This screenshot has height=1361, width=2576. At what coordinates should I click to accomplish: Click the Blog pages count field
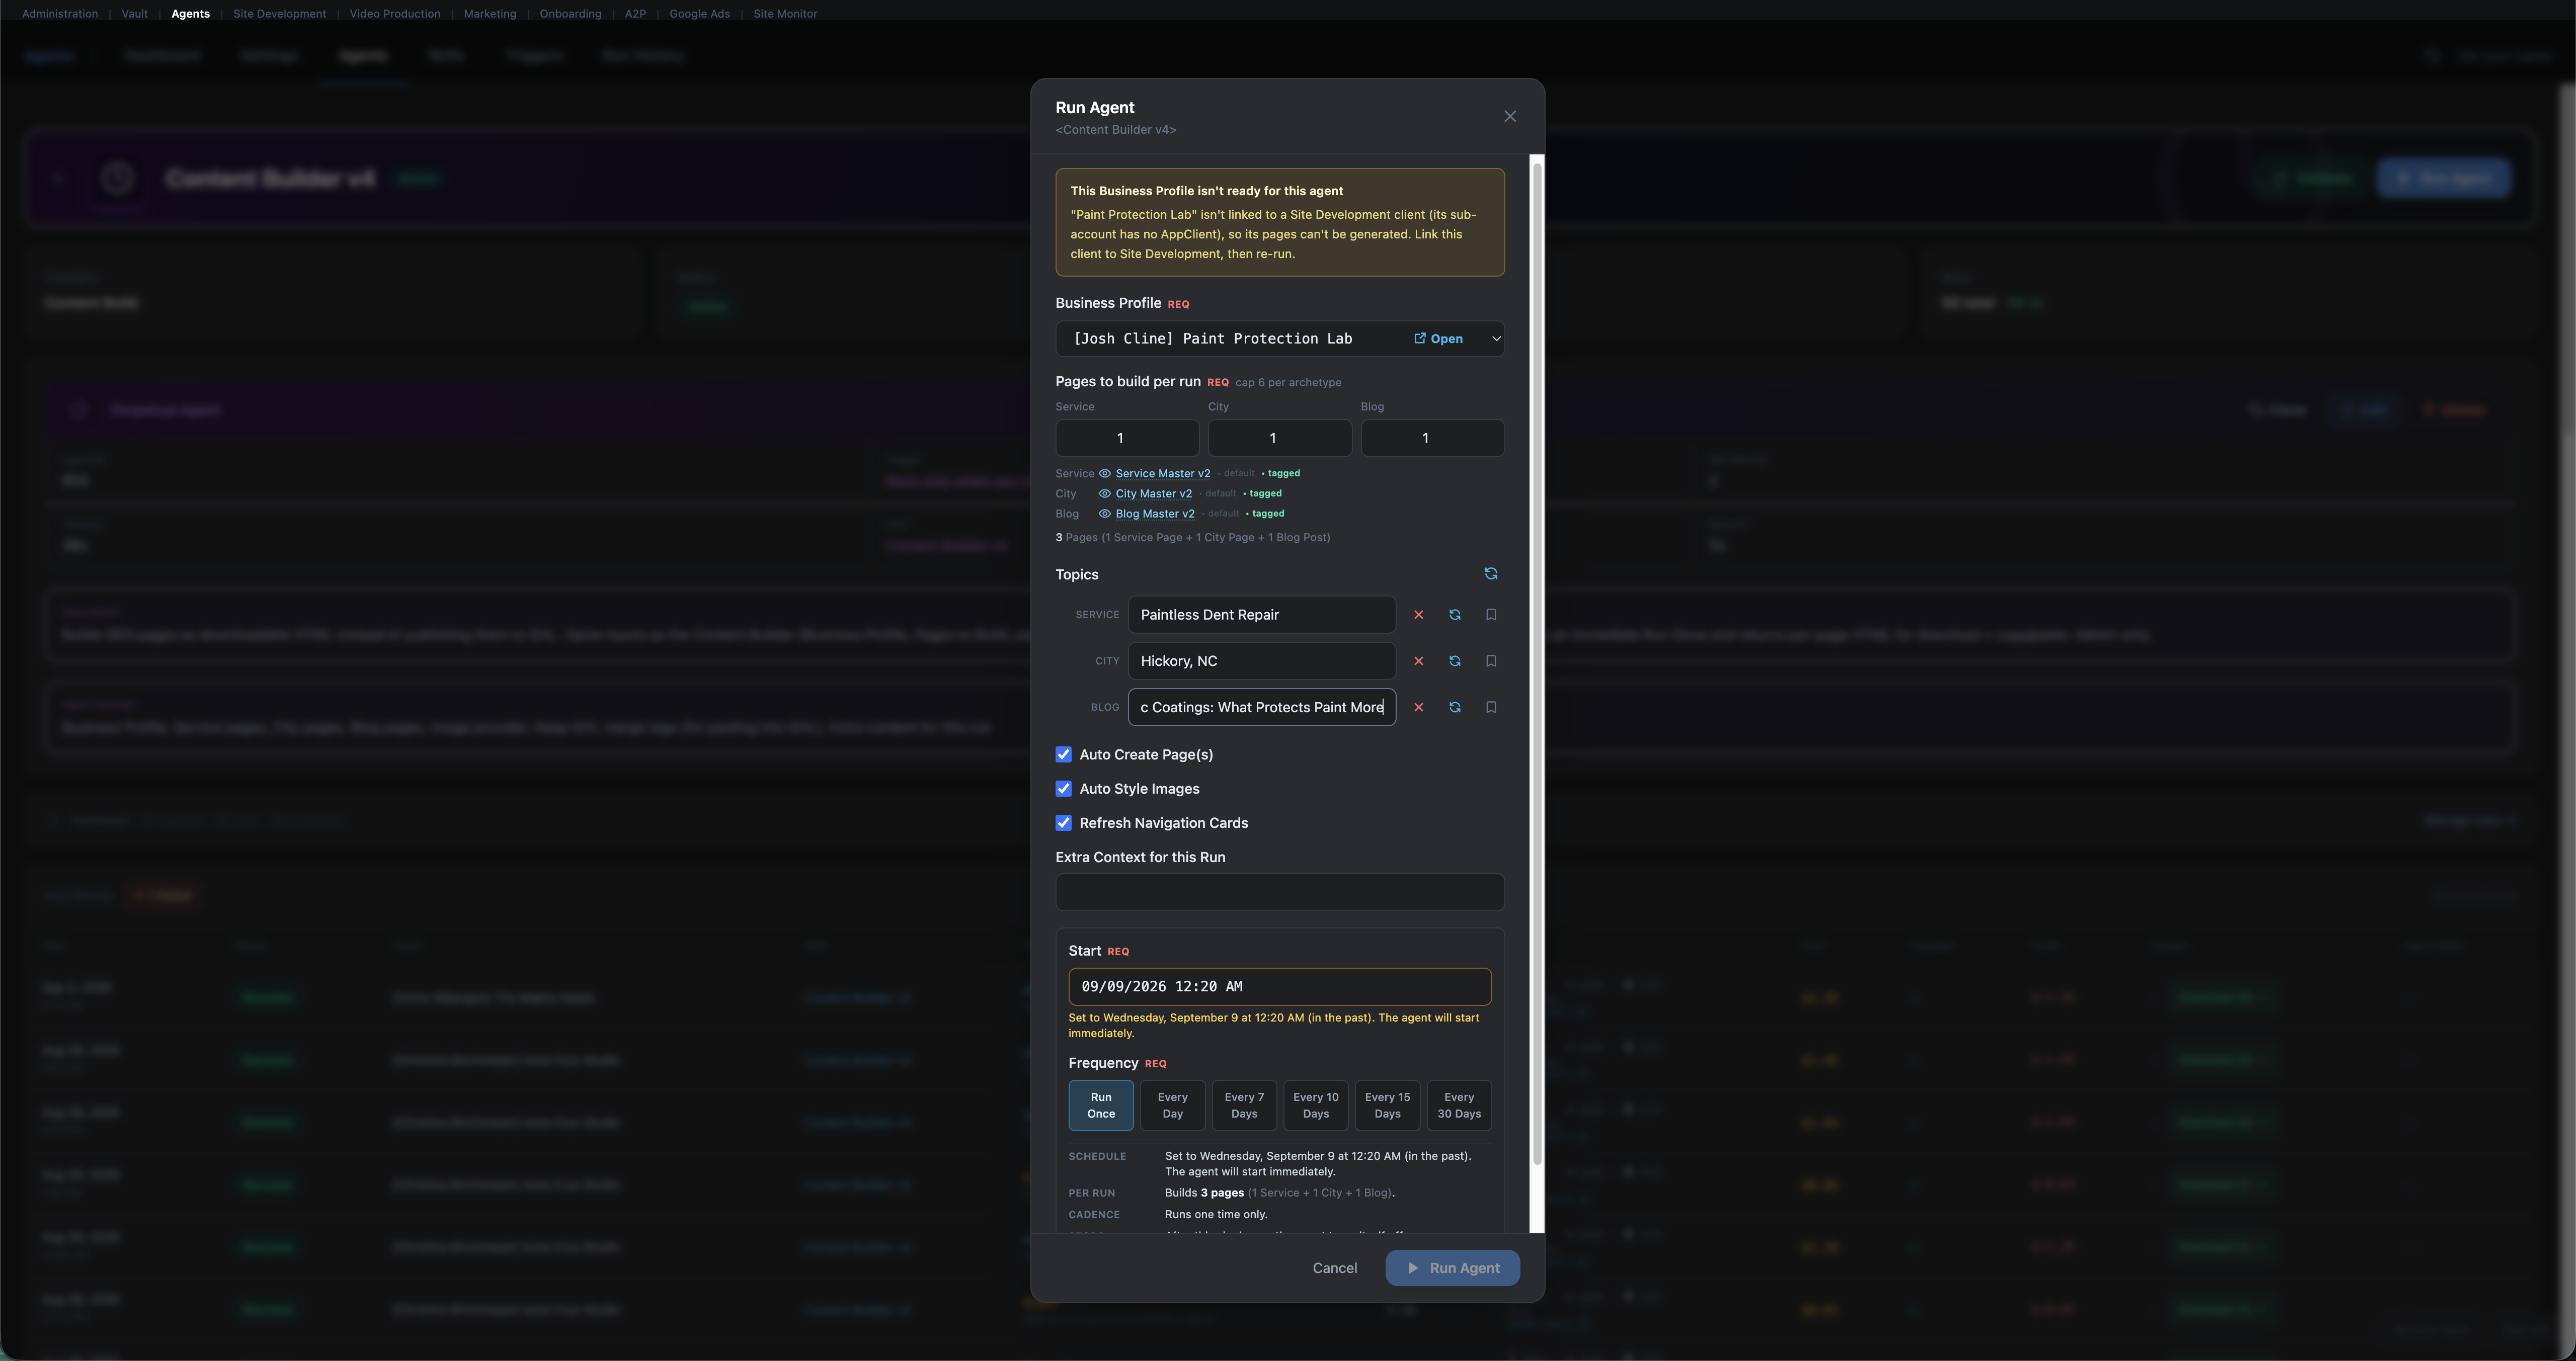point(1433,438)
